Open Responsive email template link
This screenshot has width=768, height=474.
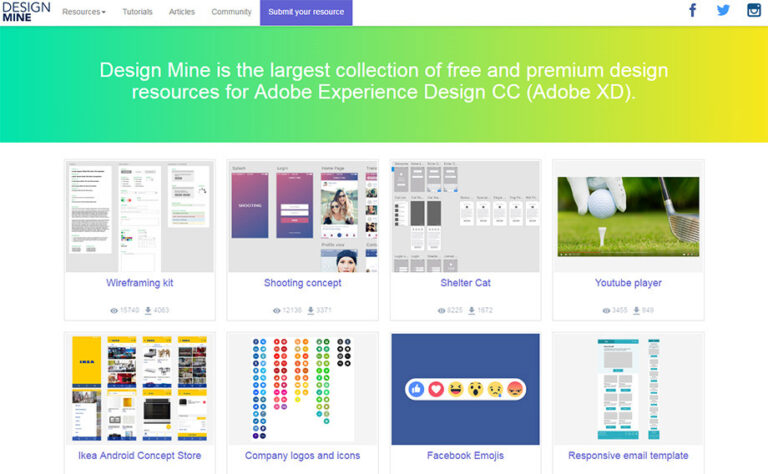point(628,456)
